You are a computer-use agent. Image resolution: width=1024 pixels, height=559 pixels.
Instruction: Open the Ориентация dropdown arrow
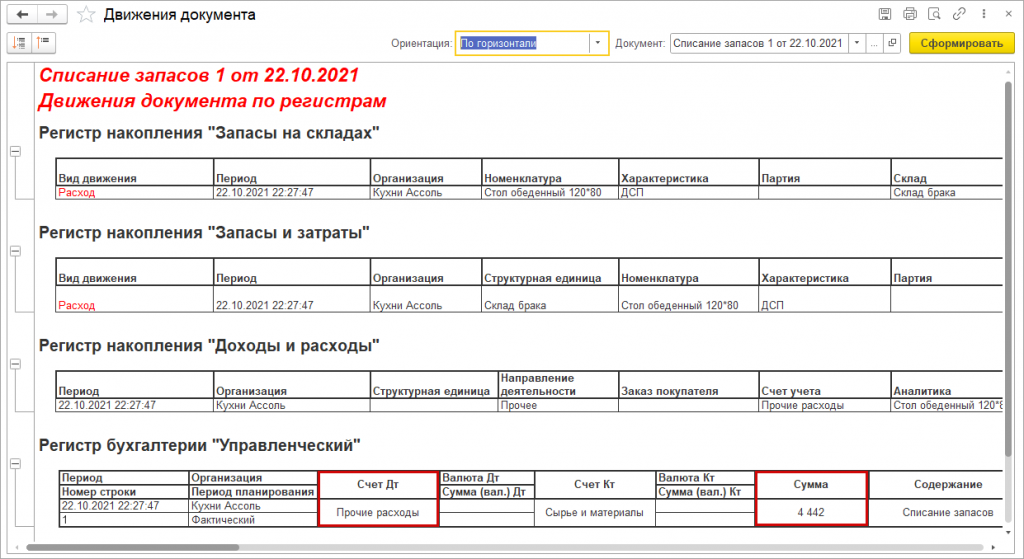coord(598,44)
